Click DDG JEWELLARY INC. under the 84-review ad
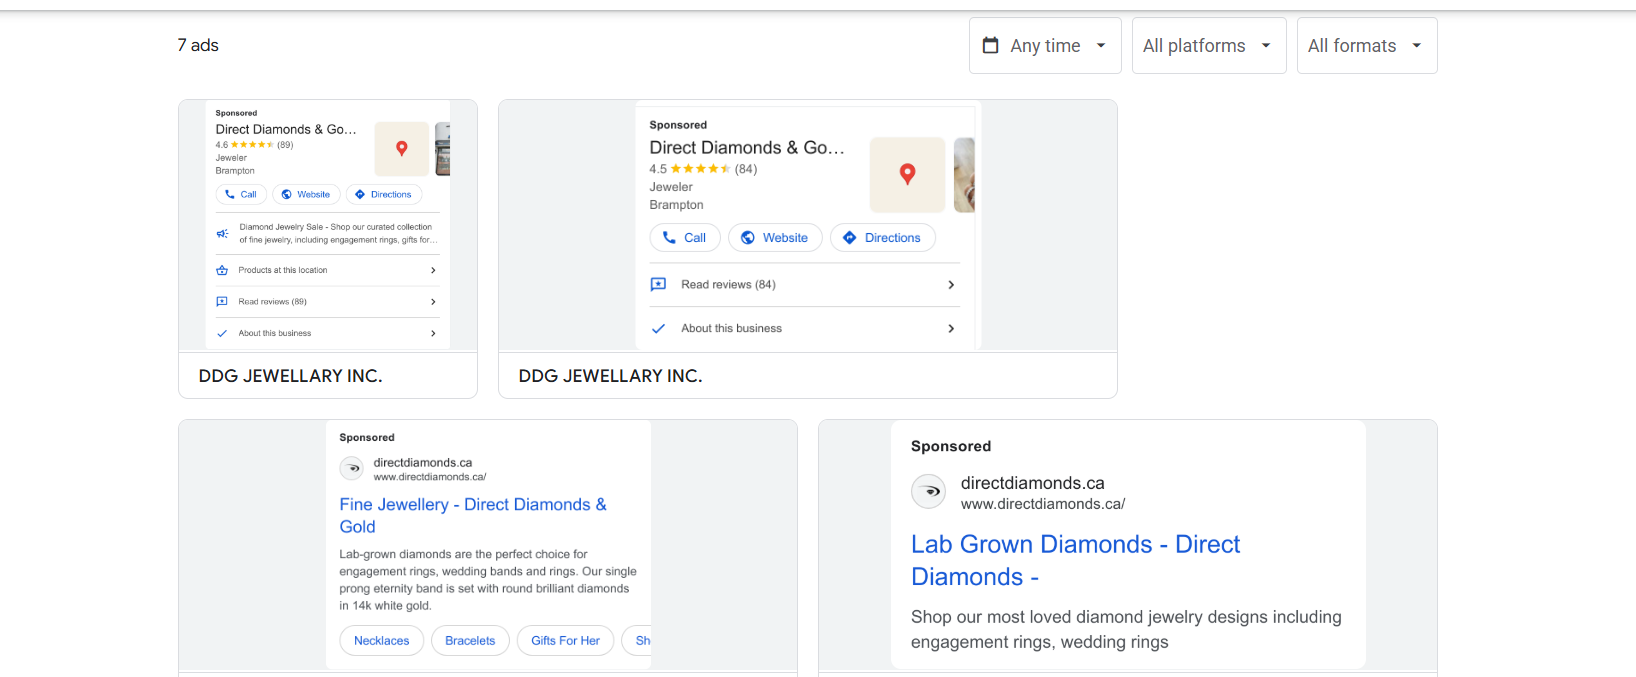The width and height of the screenshot is (1636, 677). pos(610,376)
